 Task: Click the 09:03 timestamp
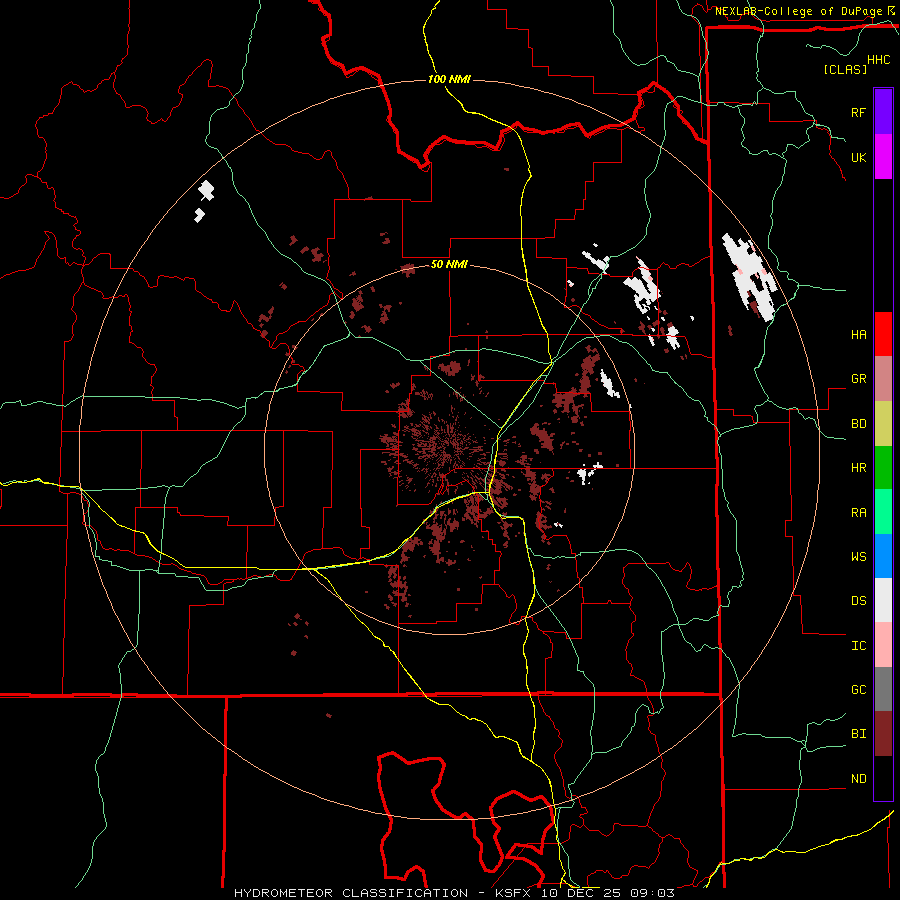click(x=652, y=893)
